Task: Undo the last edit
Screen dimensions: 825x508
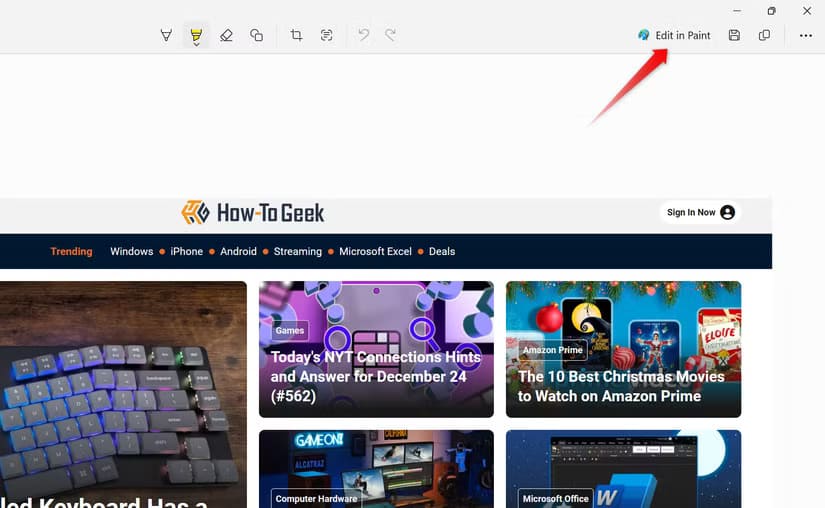Action: point(364,35)
